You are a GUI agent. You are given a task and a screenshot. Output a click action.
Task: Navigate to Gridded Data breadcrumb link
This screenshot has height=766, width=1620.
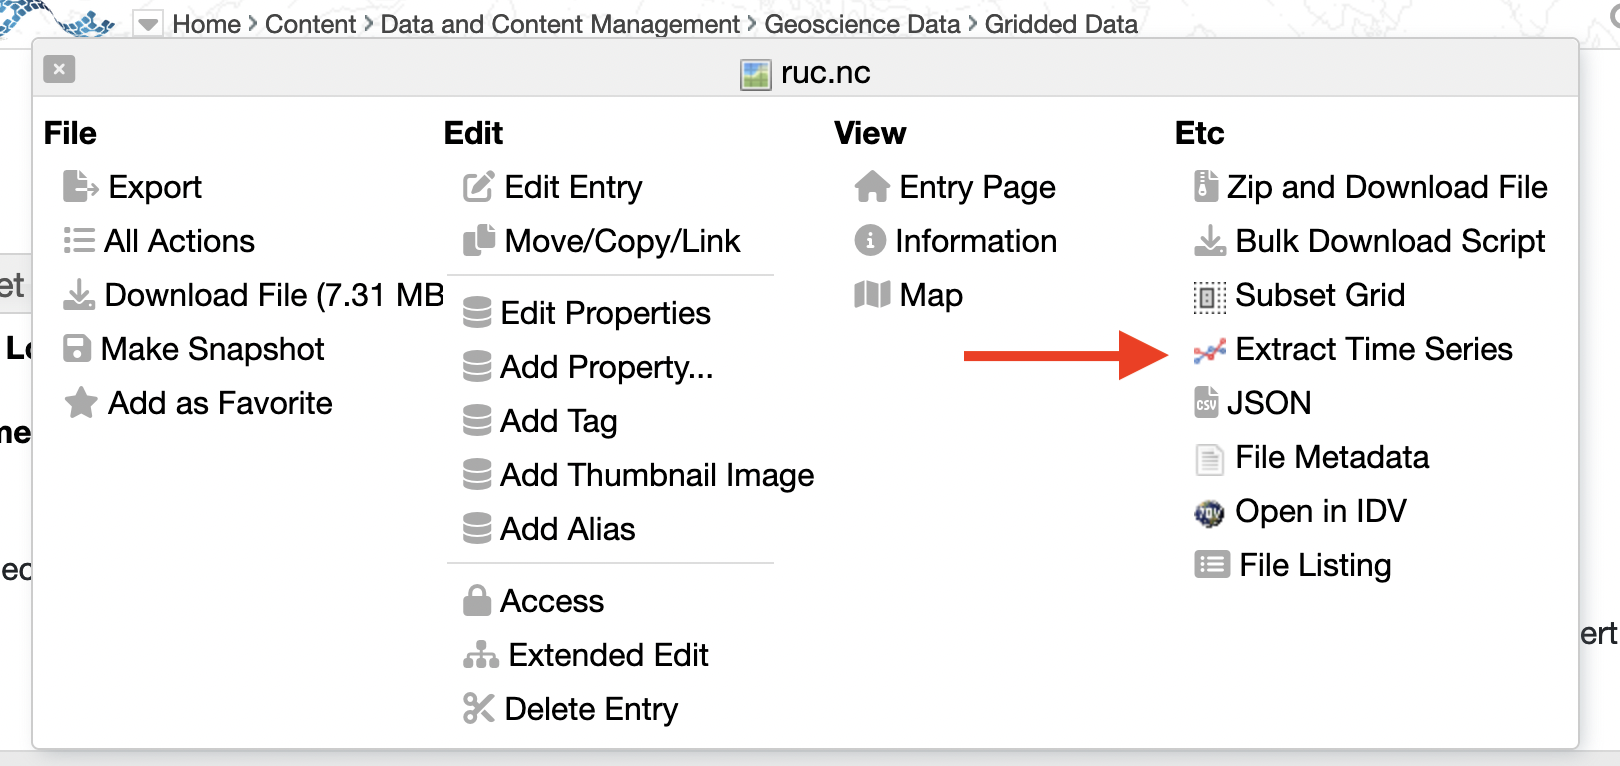[x=1061, y=24]
